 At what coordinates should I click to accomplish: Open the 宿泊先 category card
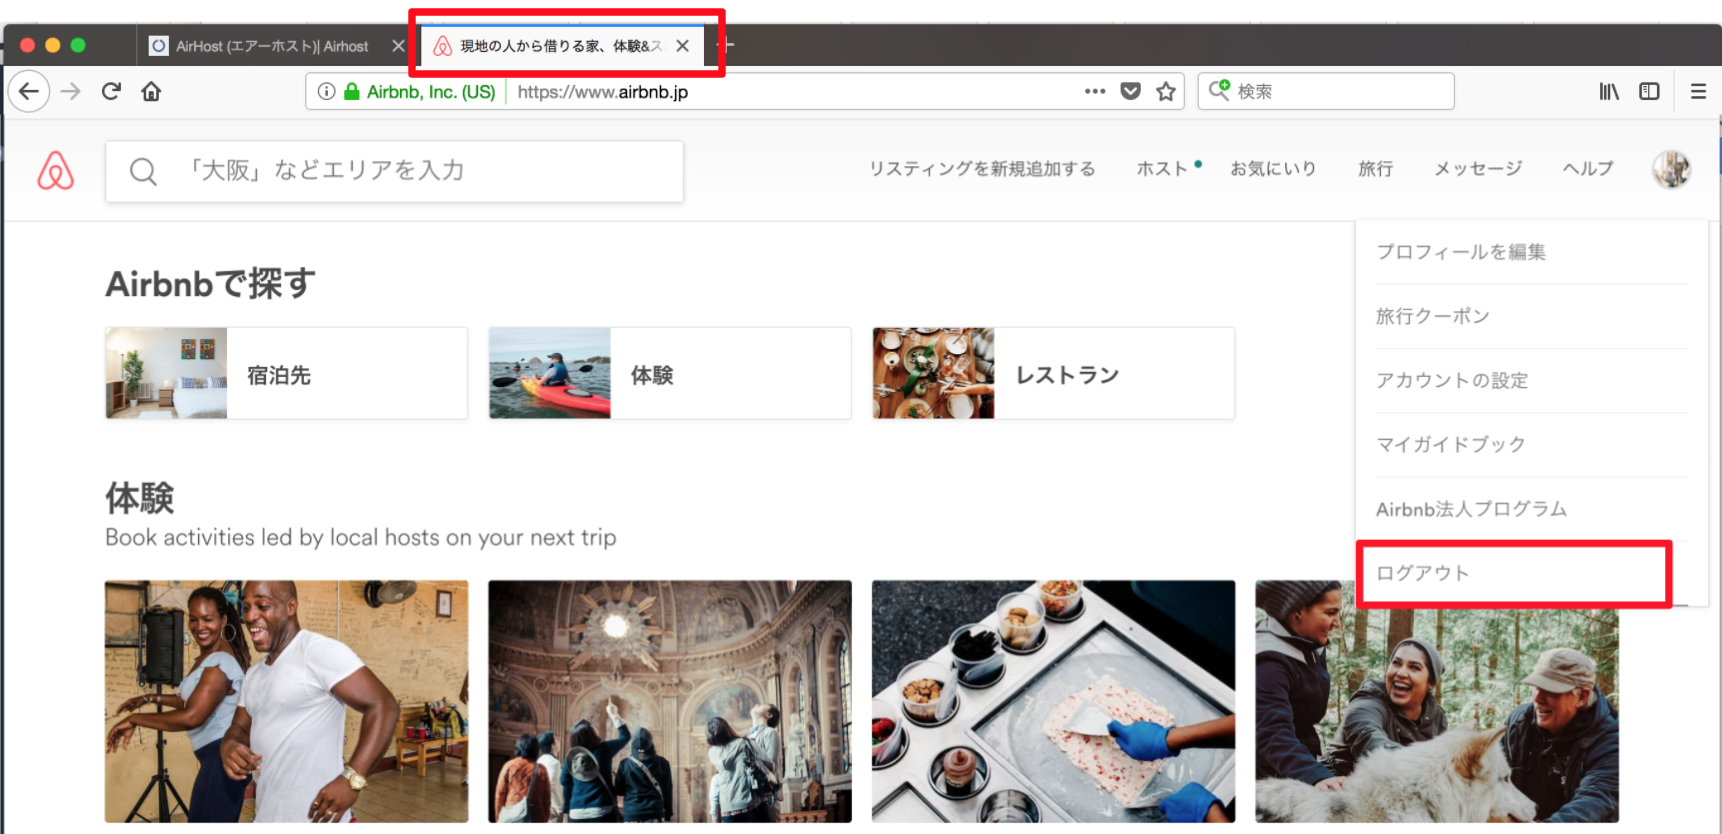coord(286,373)
